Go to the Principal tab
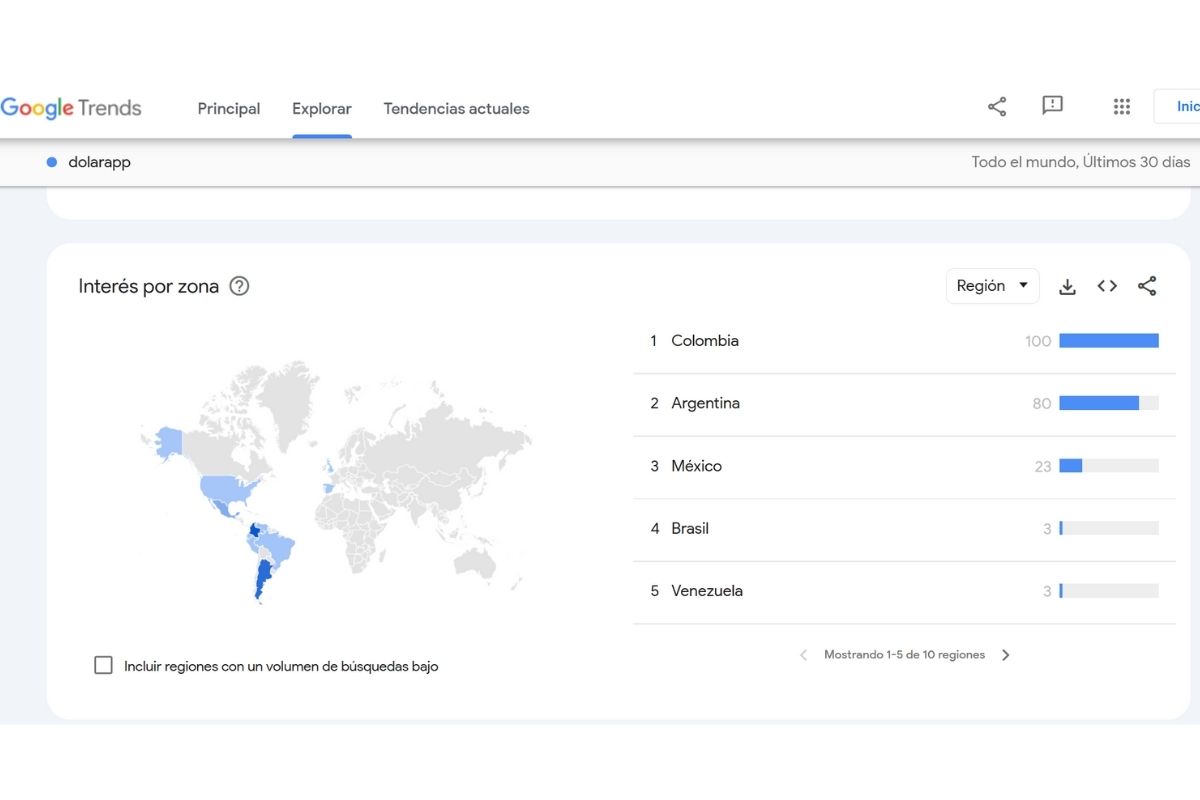Screen dimensions: 1200x800 tap(229, 108)
